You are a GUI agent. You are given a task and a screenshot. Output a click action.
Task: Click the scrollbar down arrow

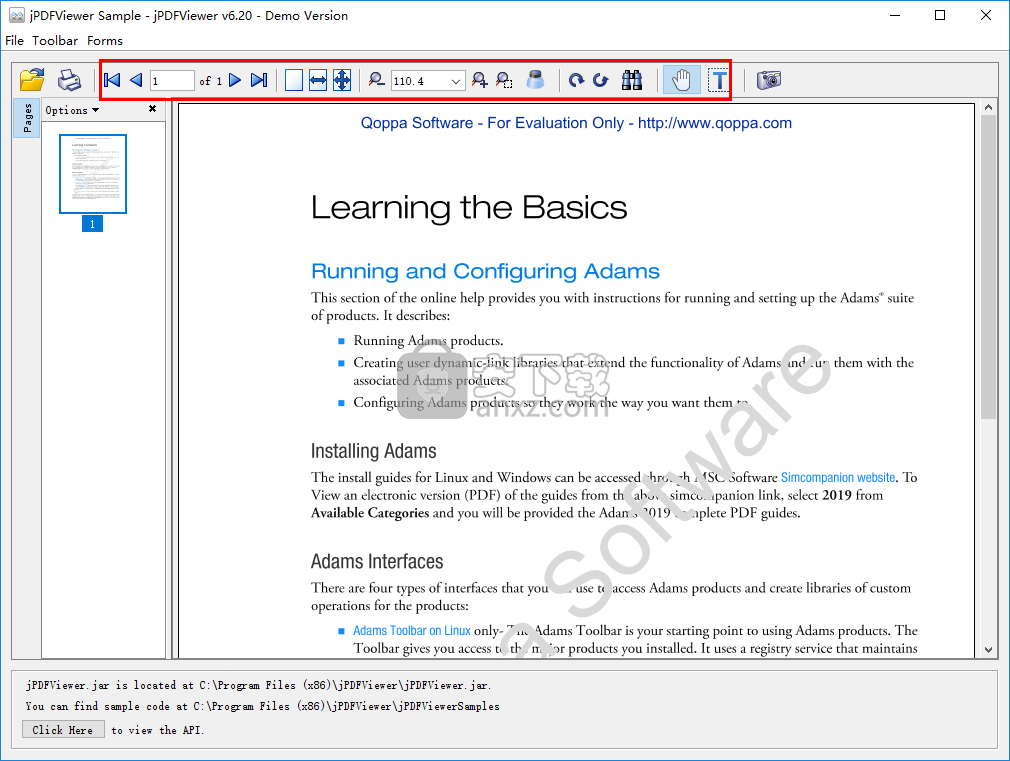pos(989,650)
